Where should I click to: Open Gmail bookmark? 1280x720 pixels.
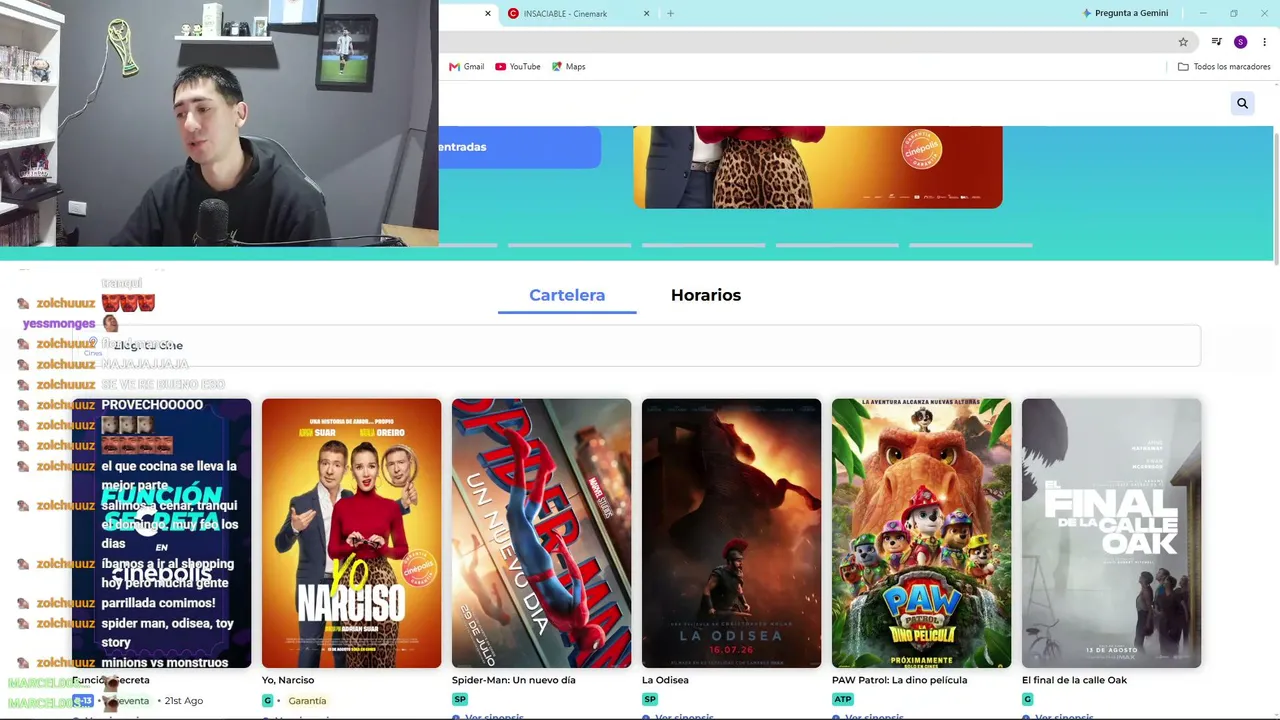tap(467, 67)
